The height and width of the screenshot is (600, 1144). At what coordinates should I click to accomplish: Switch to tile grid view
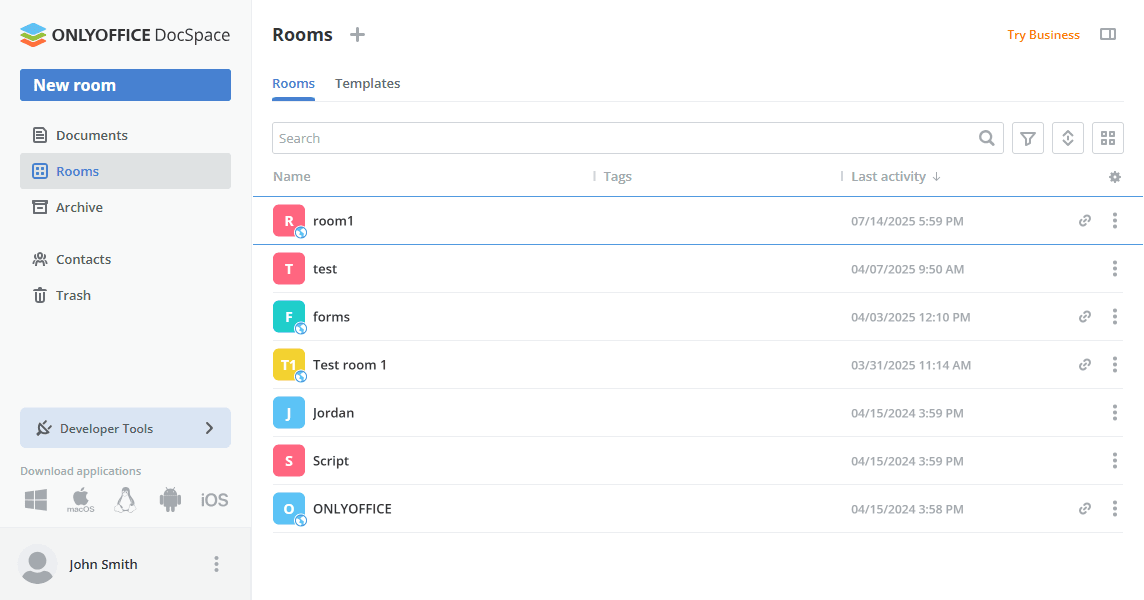[x=1108, y=138]
